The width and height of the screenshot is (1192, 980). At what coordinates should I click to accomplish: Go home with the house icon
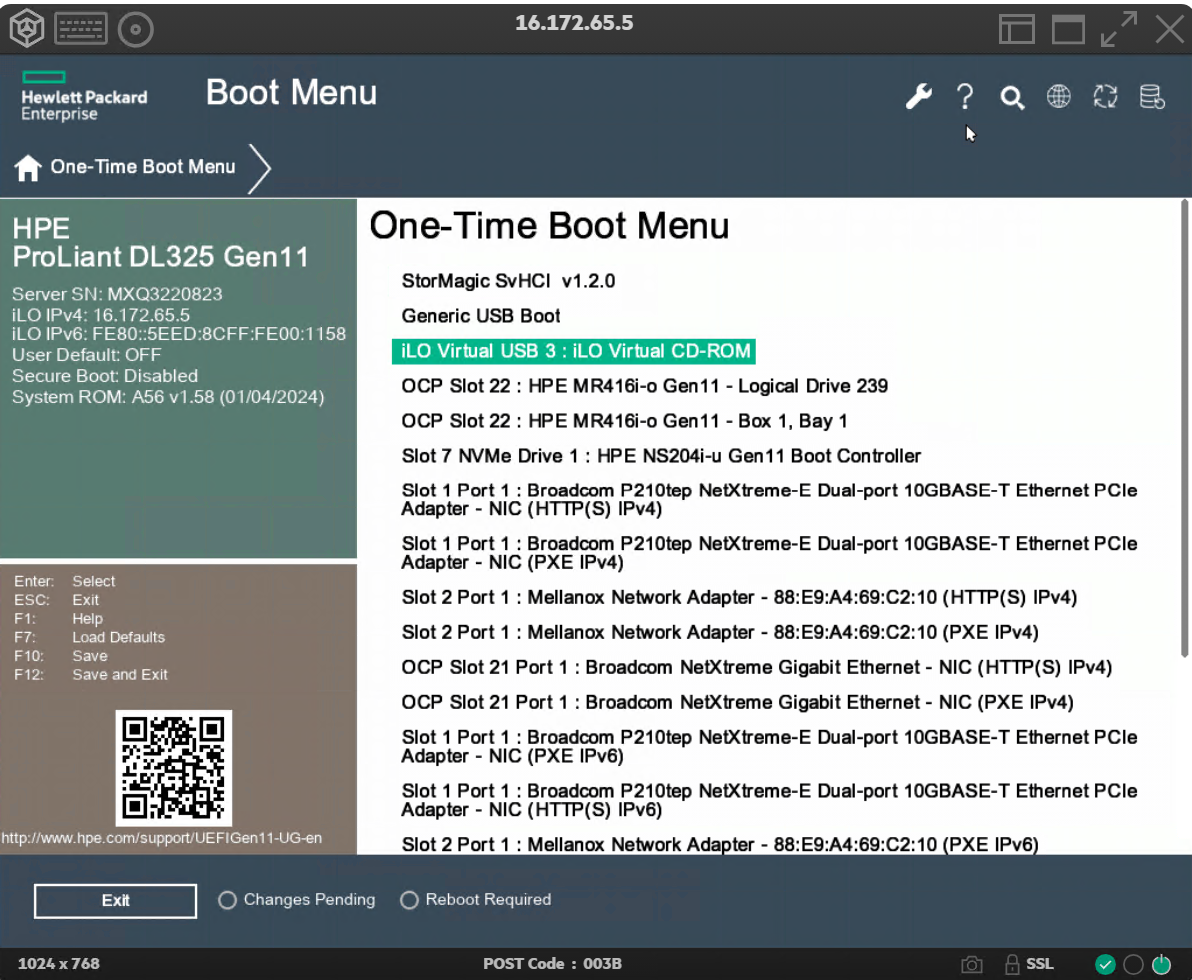click(x=28, y=167)
